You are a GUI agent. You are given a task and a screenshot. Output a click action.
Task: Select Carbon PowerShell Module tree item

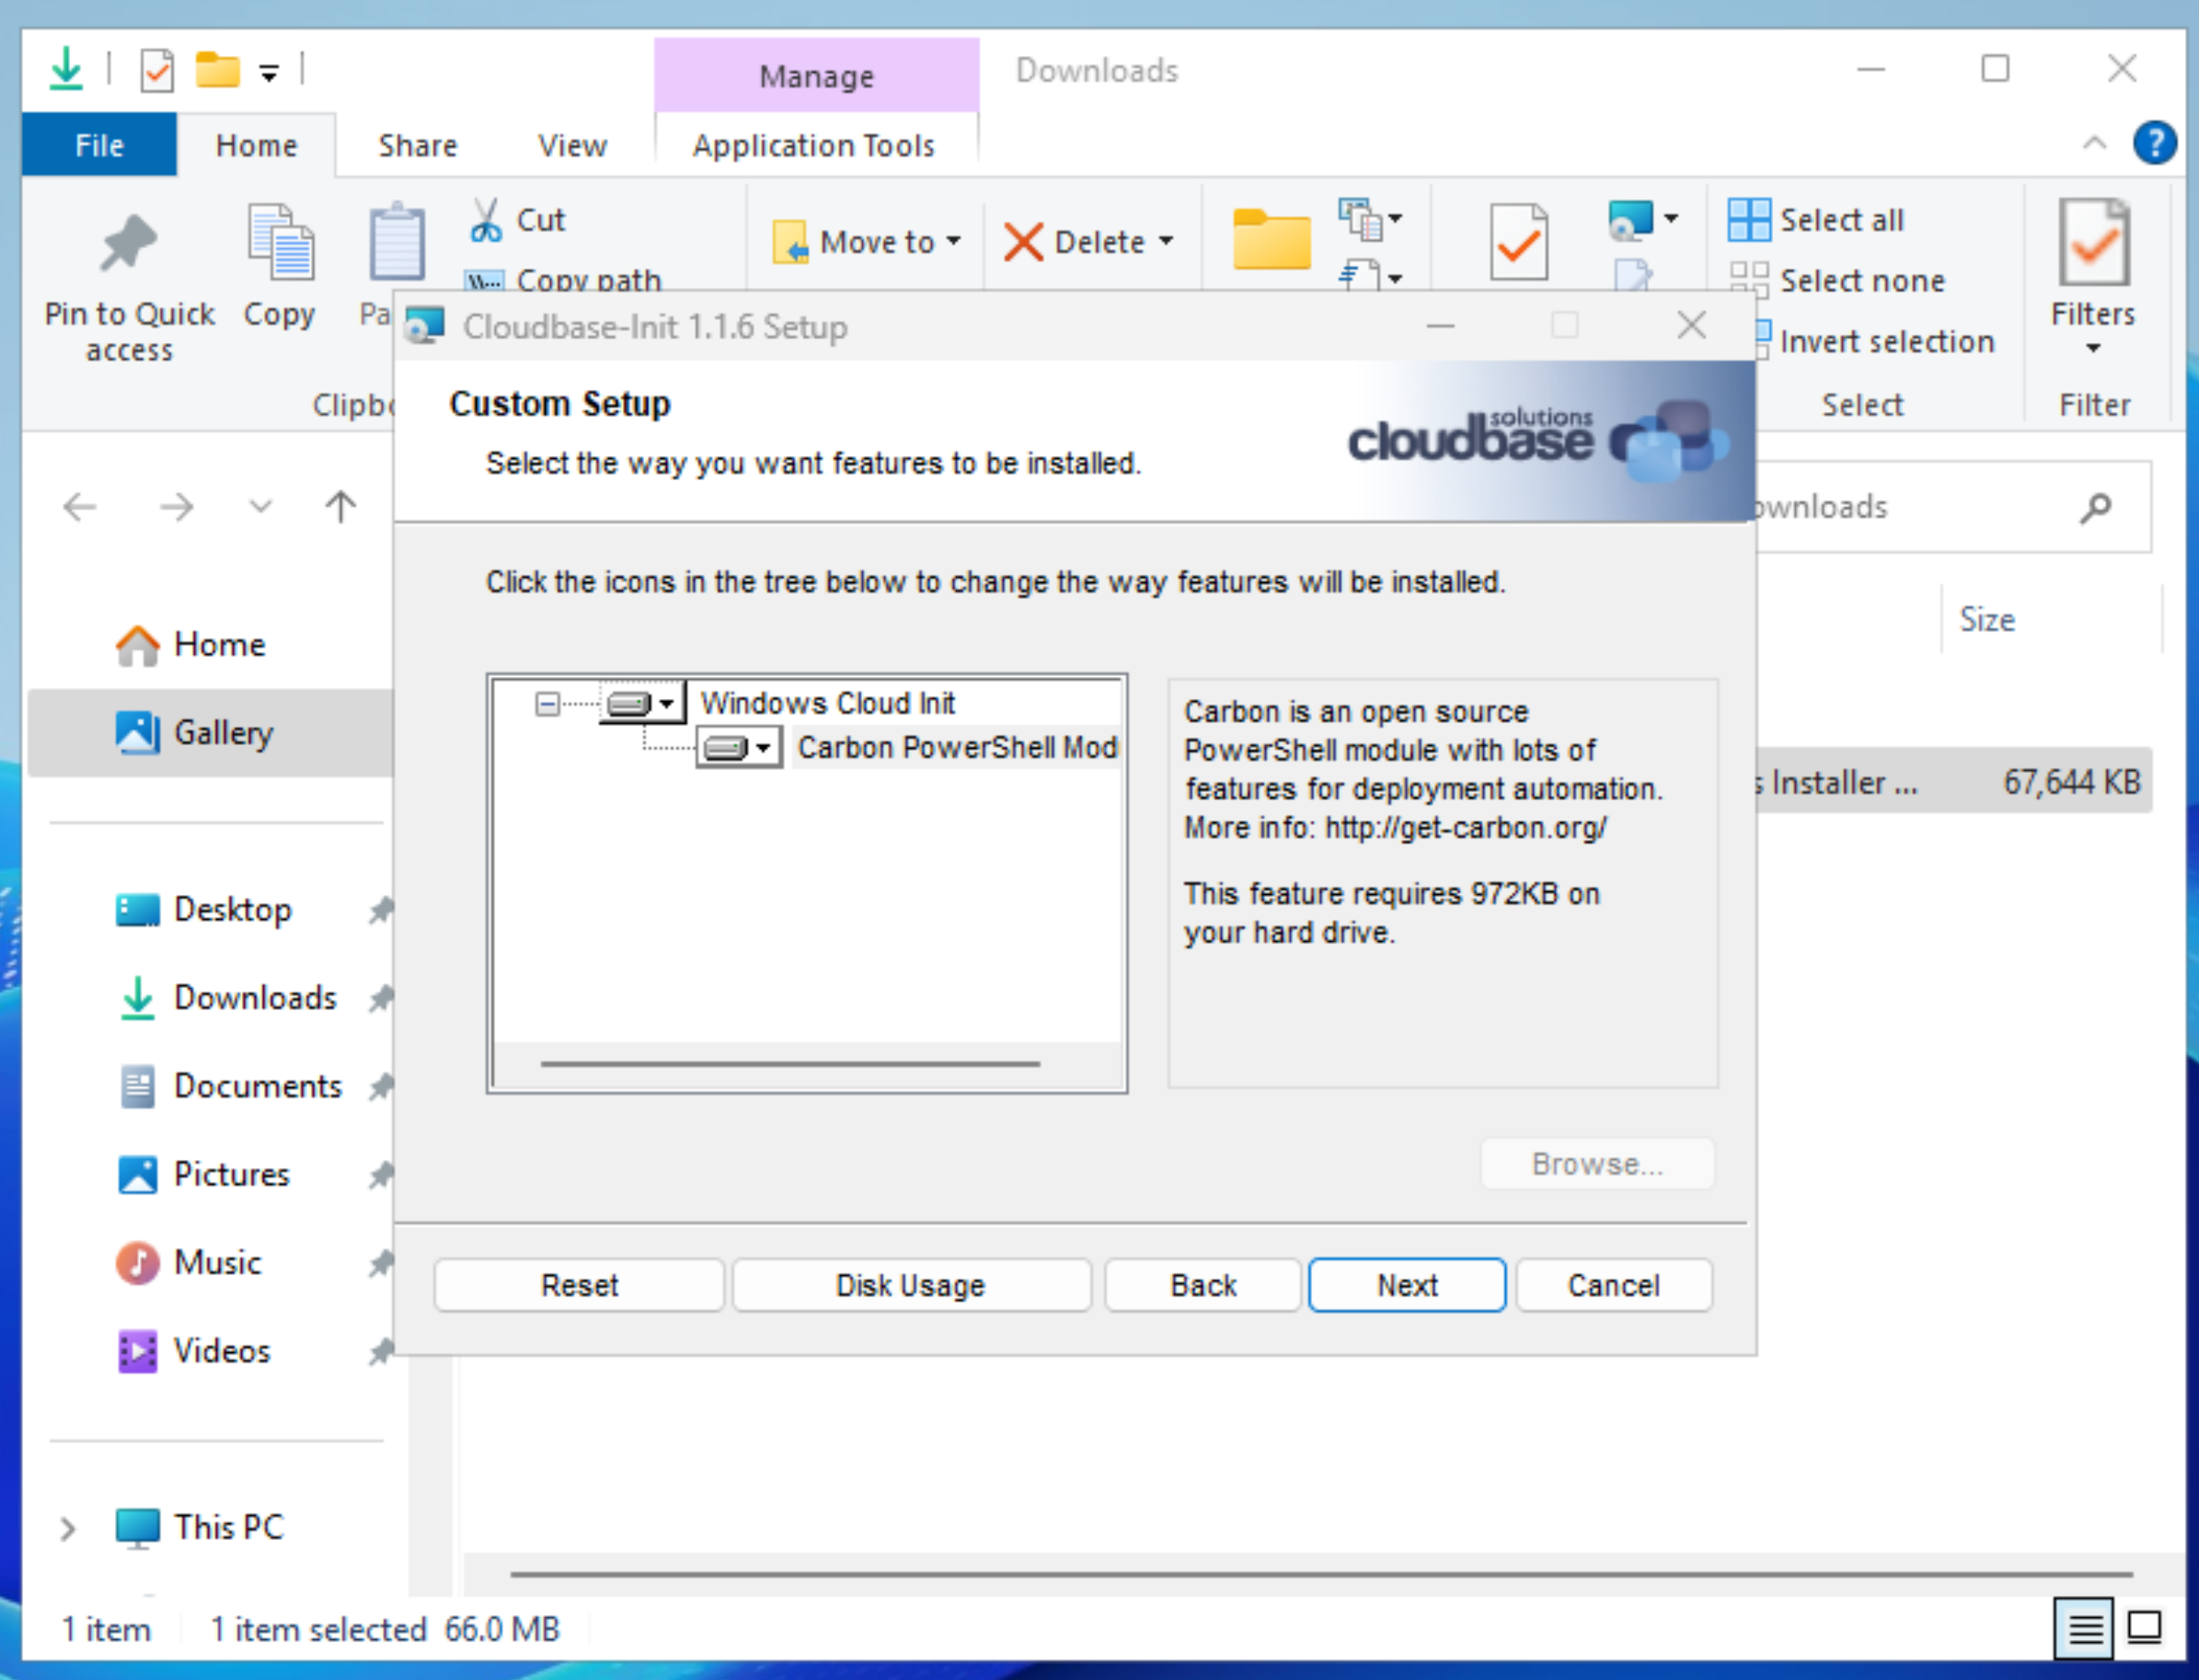(x=957, y=747)
